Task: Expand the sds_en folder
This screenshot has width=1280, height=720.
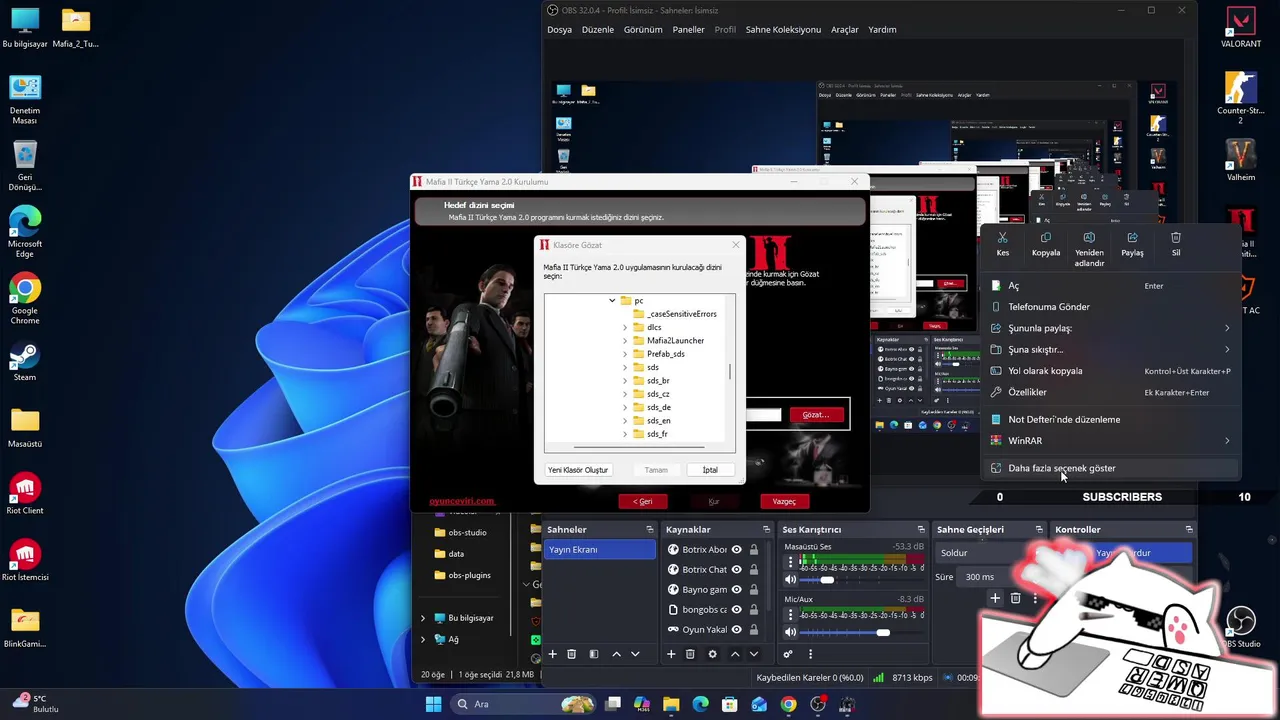Action: (x=625, y=421)
